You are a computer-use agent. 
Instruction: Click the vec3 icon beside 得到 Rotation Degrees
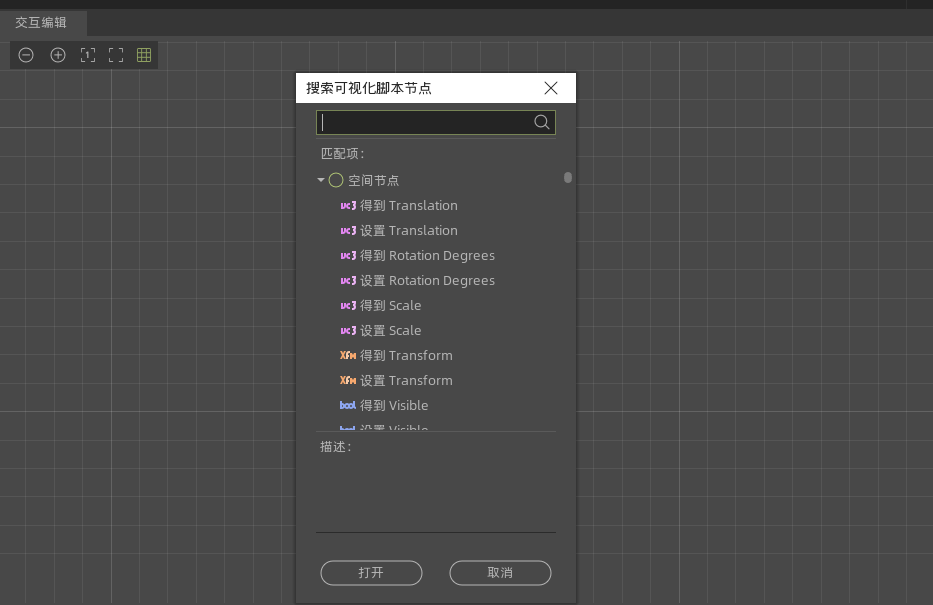pos(348,256)
